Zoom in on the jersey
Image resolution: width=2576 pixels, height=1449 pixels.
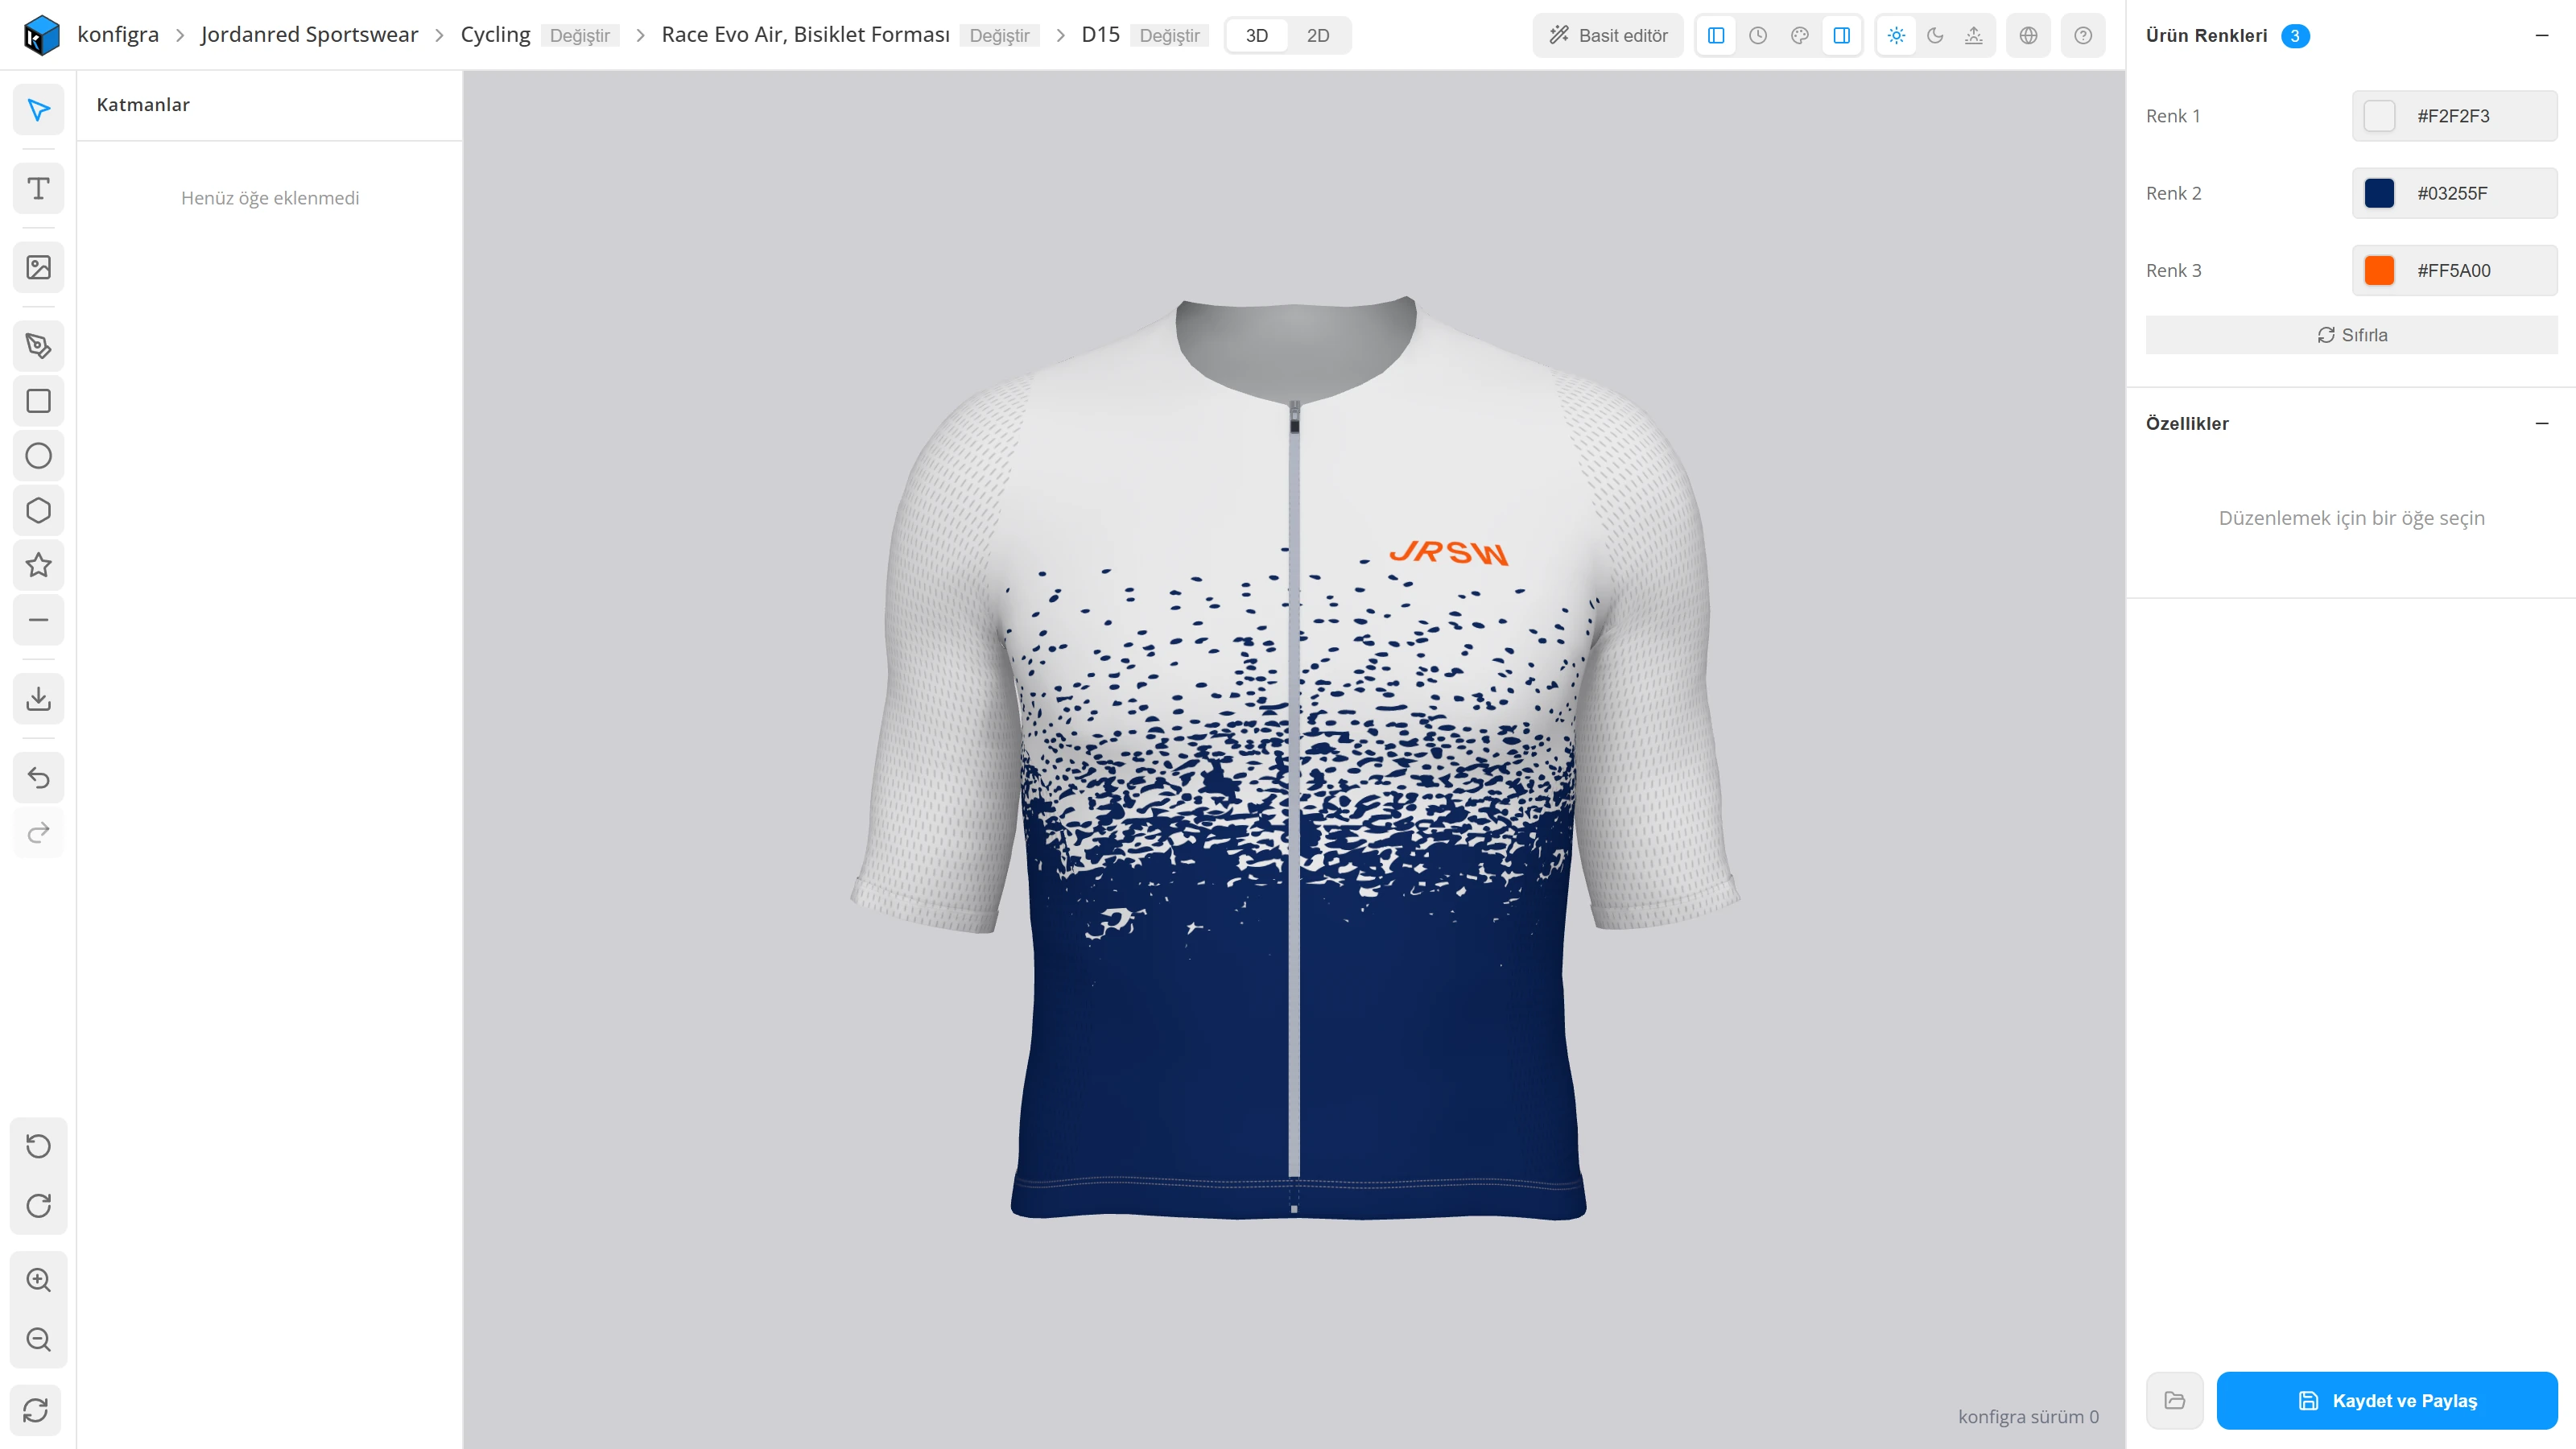click(38, 1280)
